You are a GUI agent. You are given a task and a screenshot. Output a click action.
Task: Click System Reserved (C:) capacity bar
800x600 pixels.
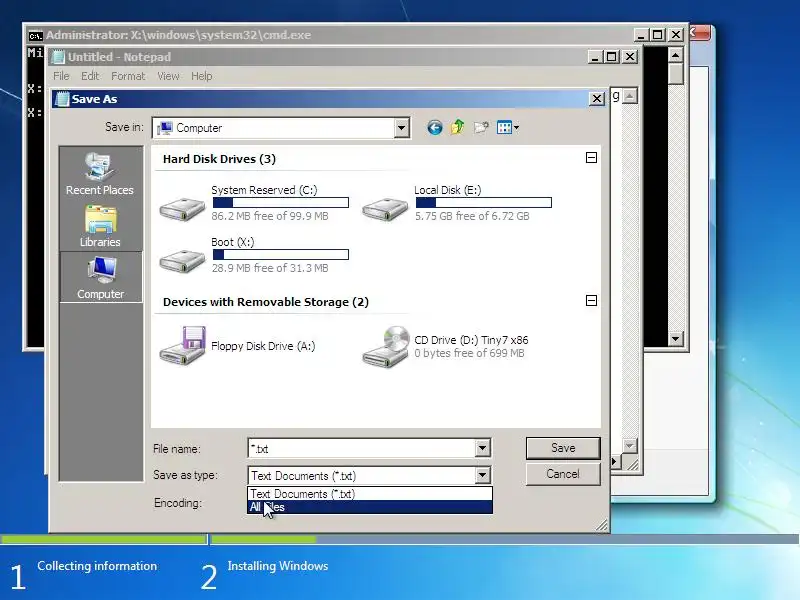tap(281, 203)
